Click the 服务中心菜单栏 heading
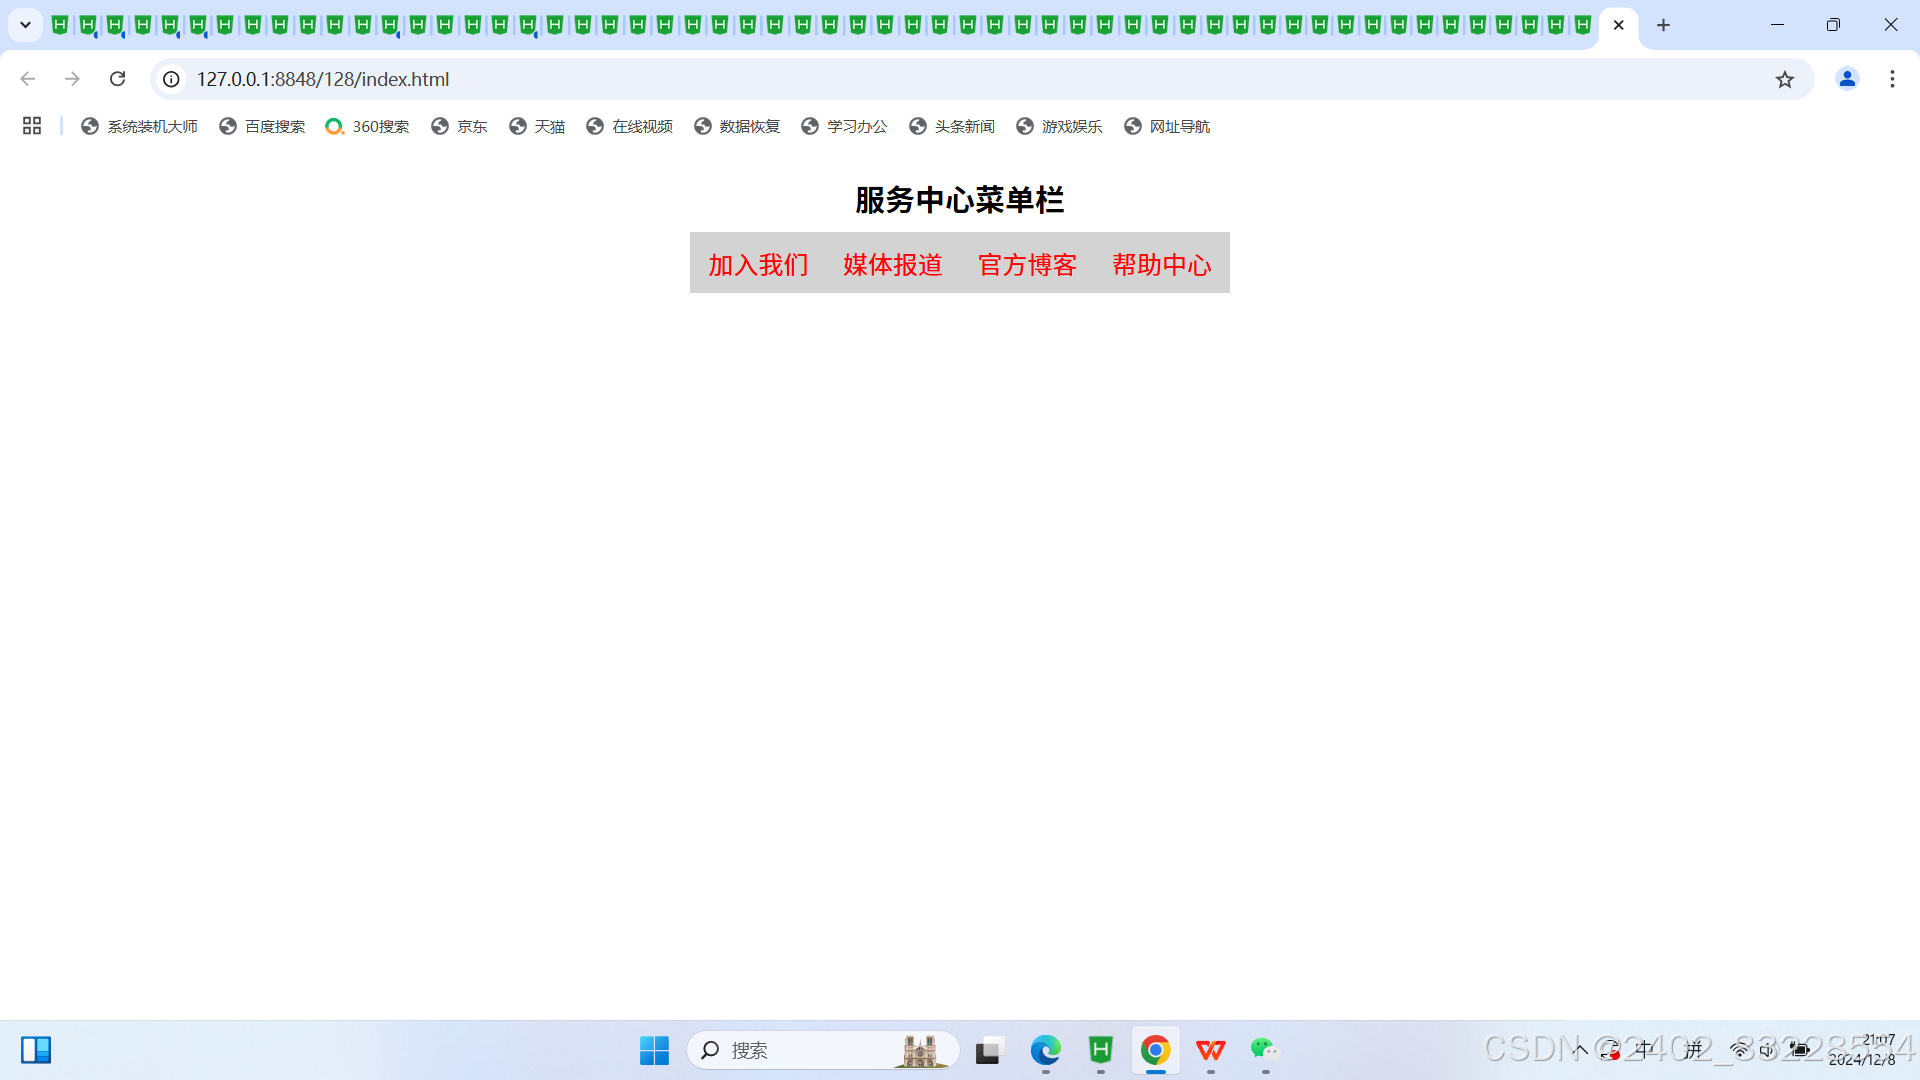Image resolution: width=1920 pixels, height=1080 pixels. 960,200
